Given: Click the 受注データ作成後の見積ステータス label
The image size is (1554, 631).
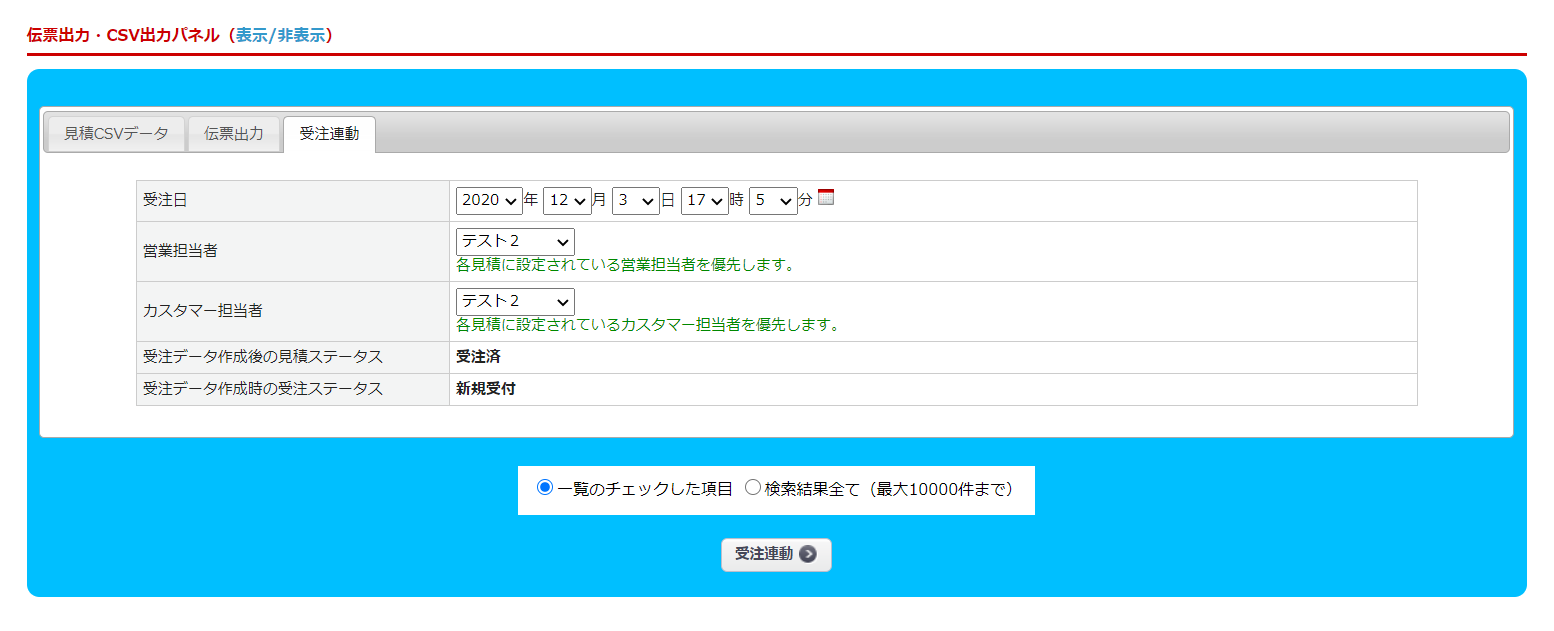Looking at the screenshot, I should (263, 357).
